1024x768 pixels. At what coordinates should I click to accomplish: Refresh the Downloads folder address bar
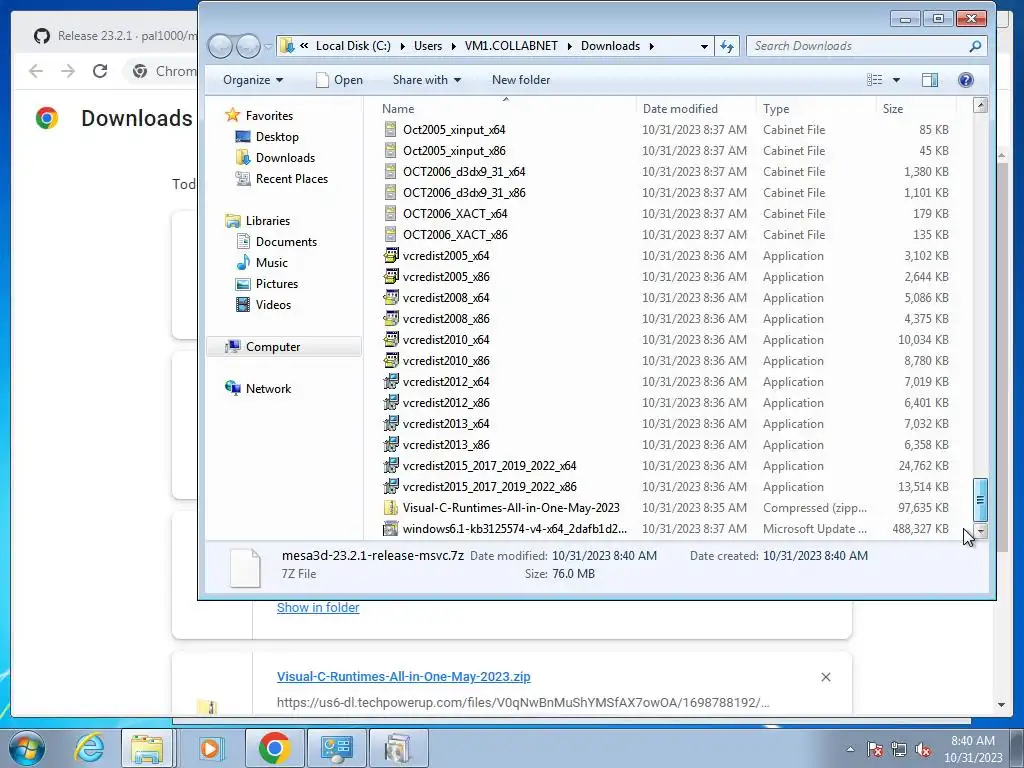click(x=727, y=46)
